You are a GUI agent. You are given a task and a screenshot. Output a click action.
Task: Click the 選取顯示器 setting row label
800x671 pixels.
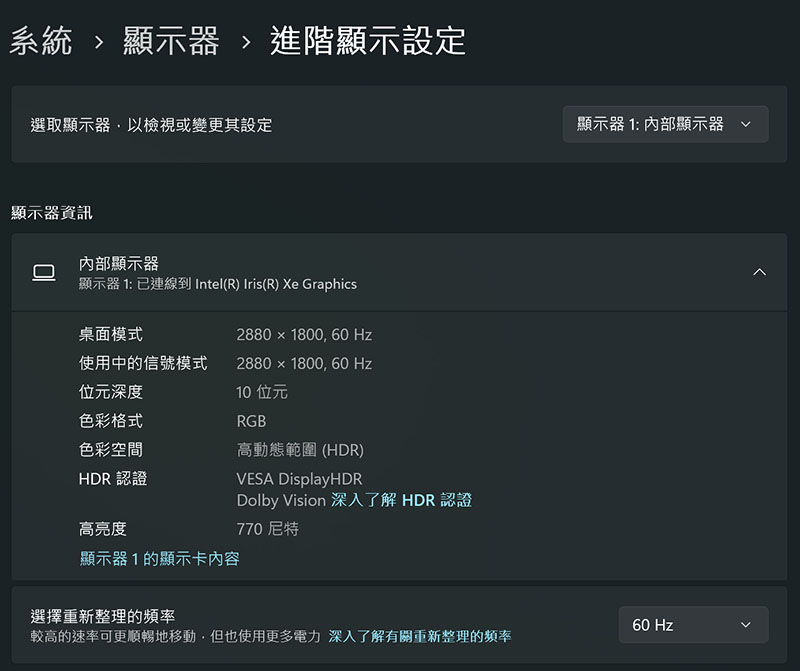click(x=151, y=125)
